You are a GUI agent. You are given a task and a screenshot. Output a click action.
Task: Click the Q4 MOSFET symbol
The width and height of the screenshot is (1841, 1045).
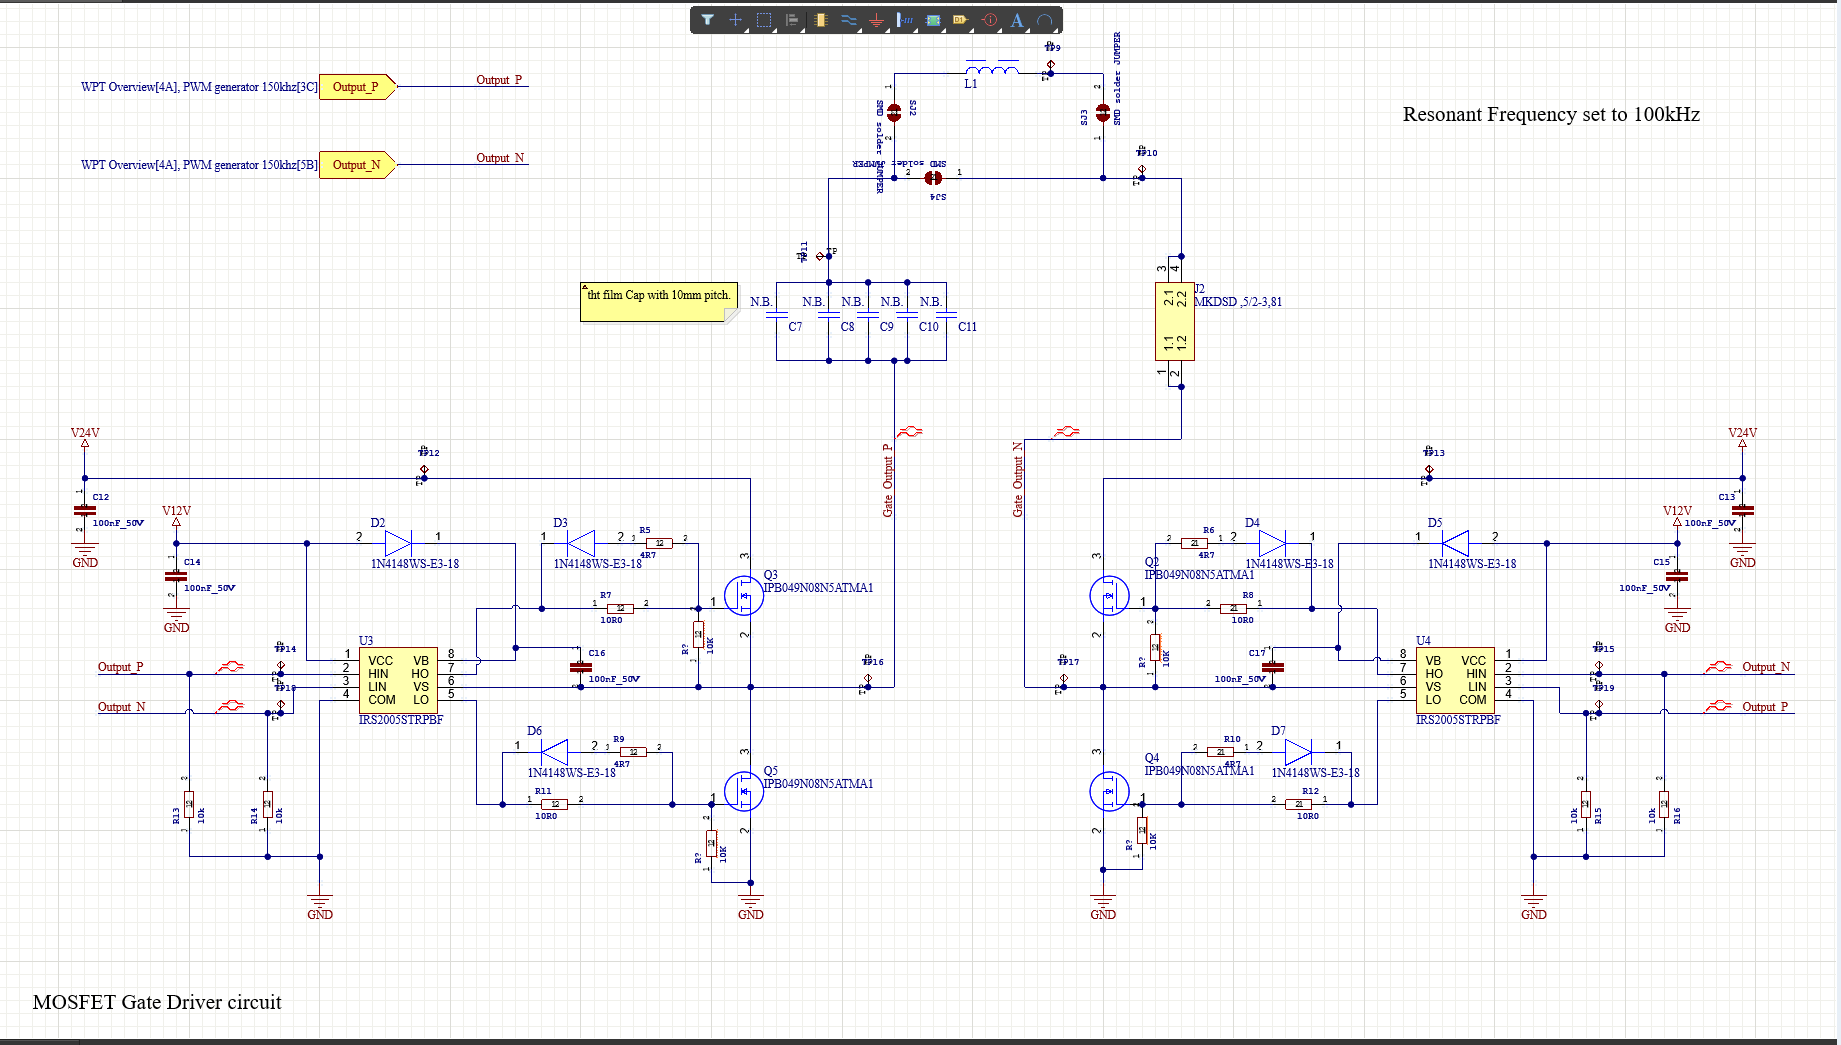pos(1108,792)
